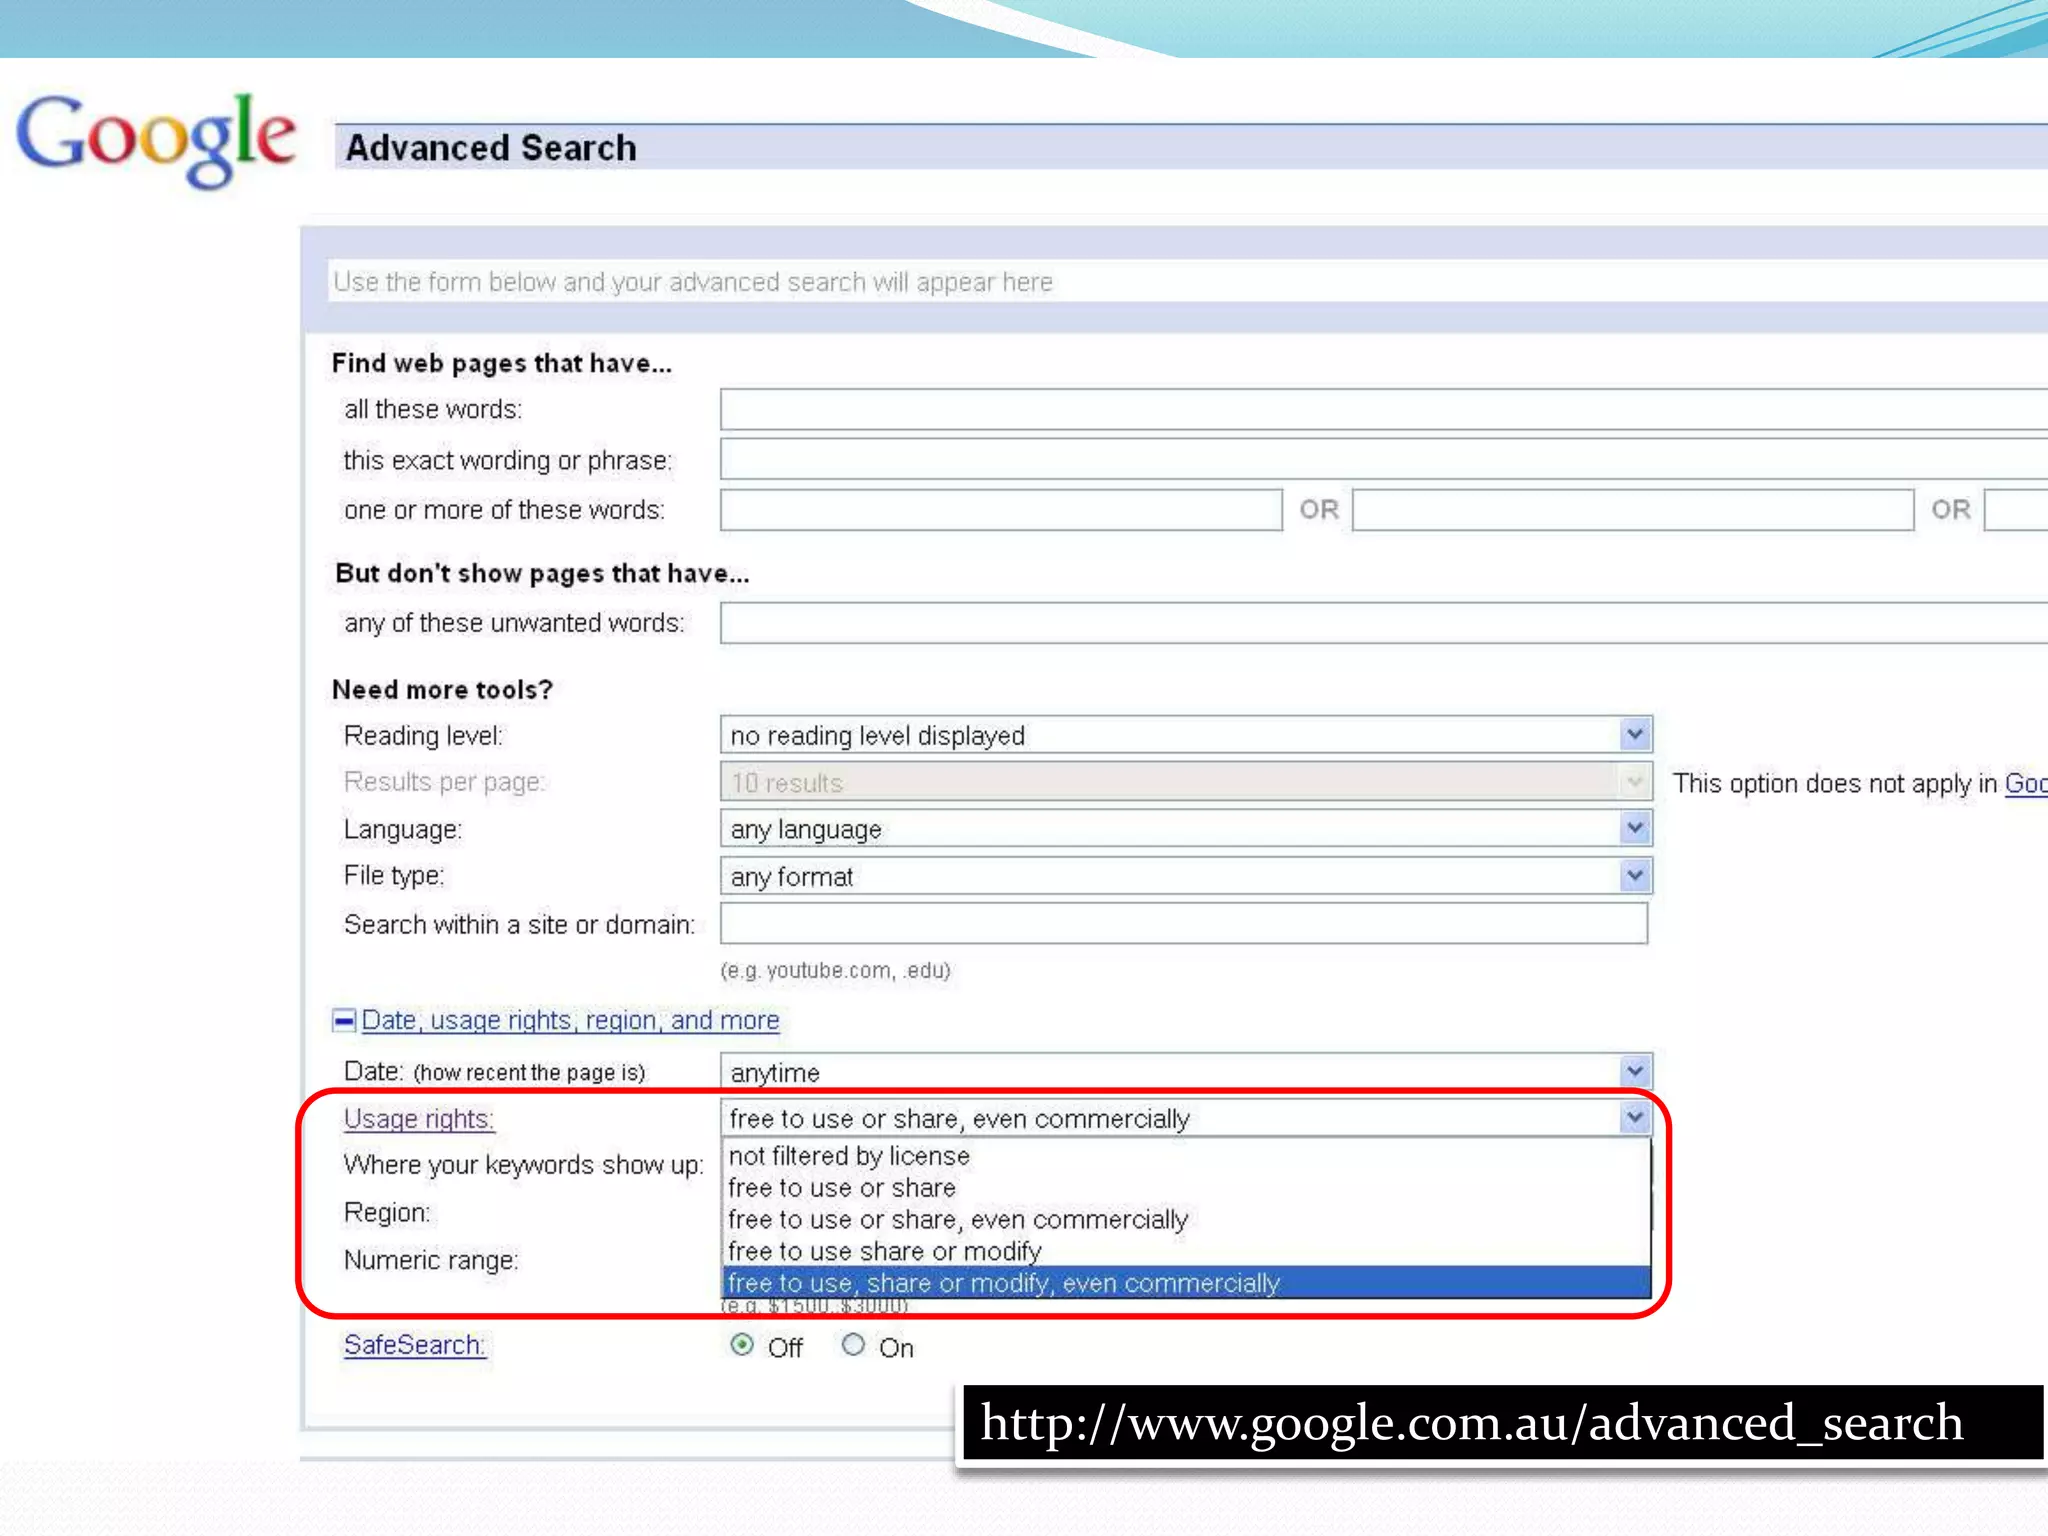Select the SafeSearch On radio button

click(853, 1345)
